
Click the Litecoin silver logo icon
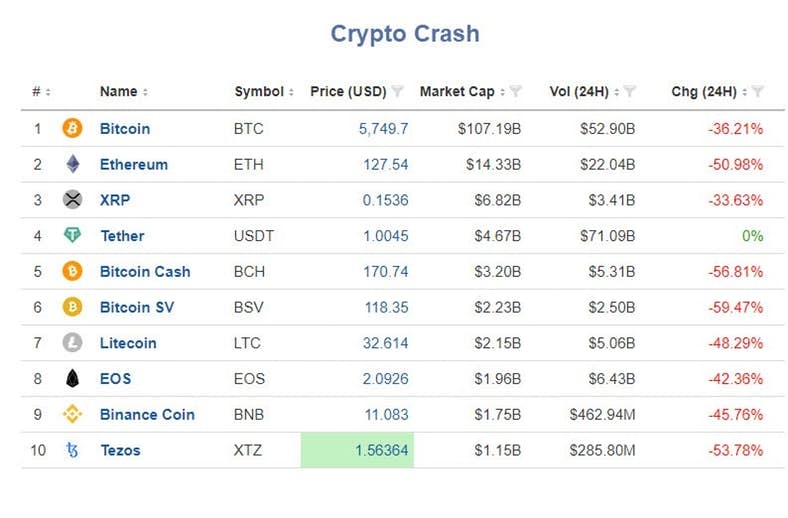tap(72, 343)
